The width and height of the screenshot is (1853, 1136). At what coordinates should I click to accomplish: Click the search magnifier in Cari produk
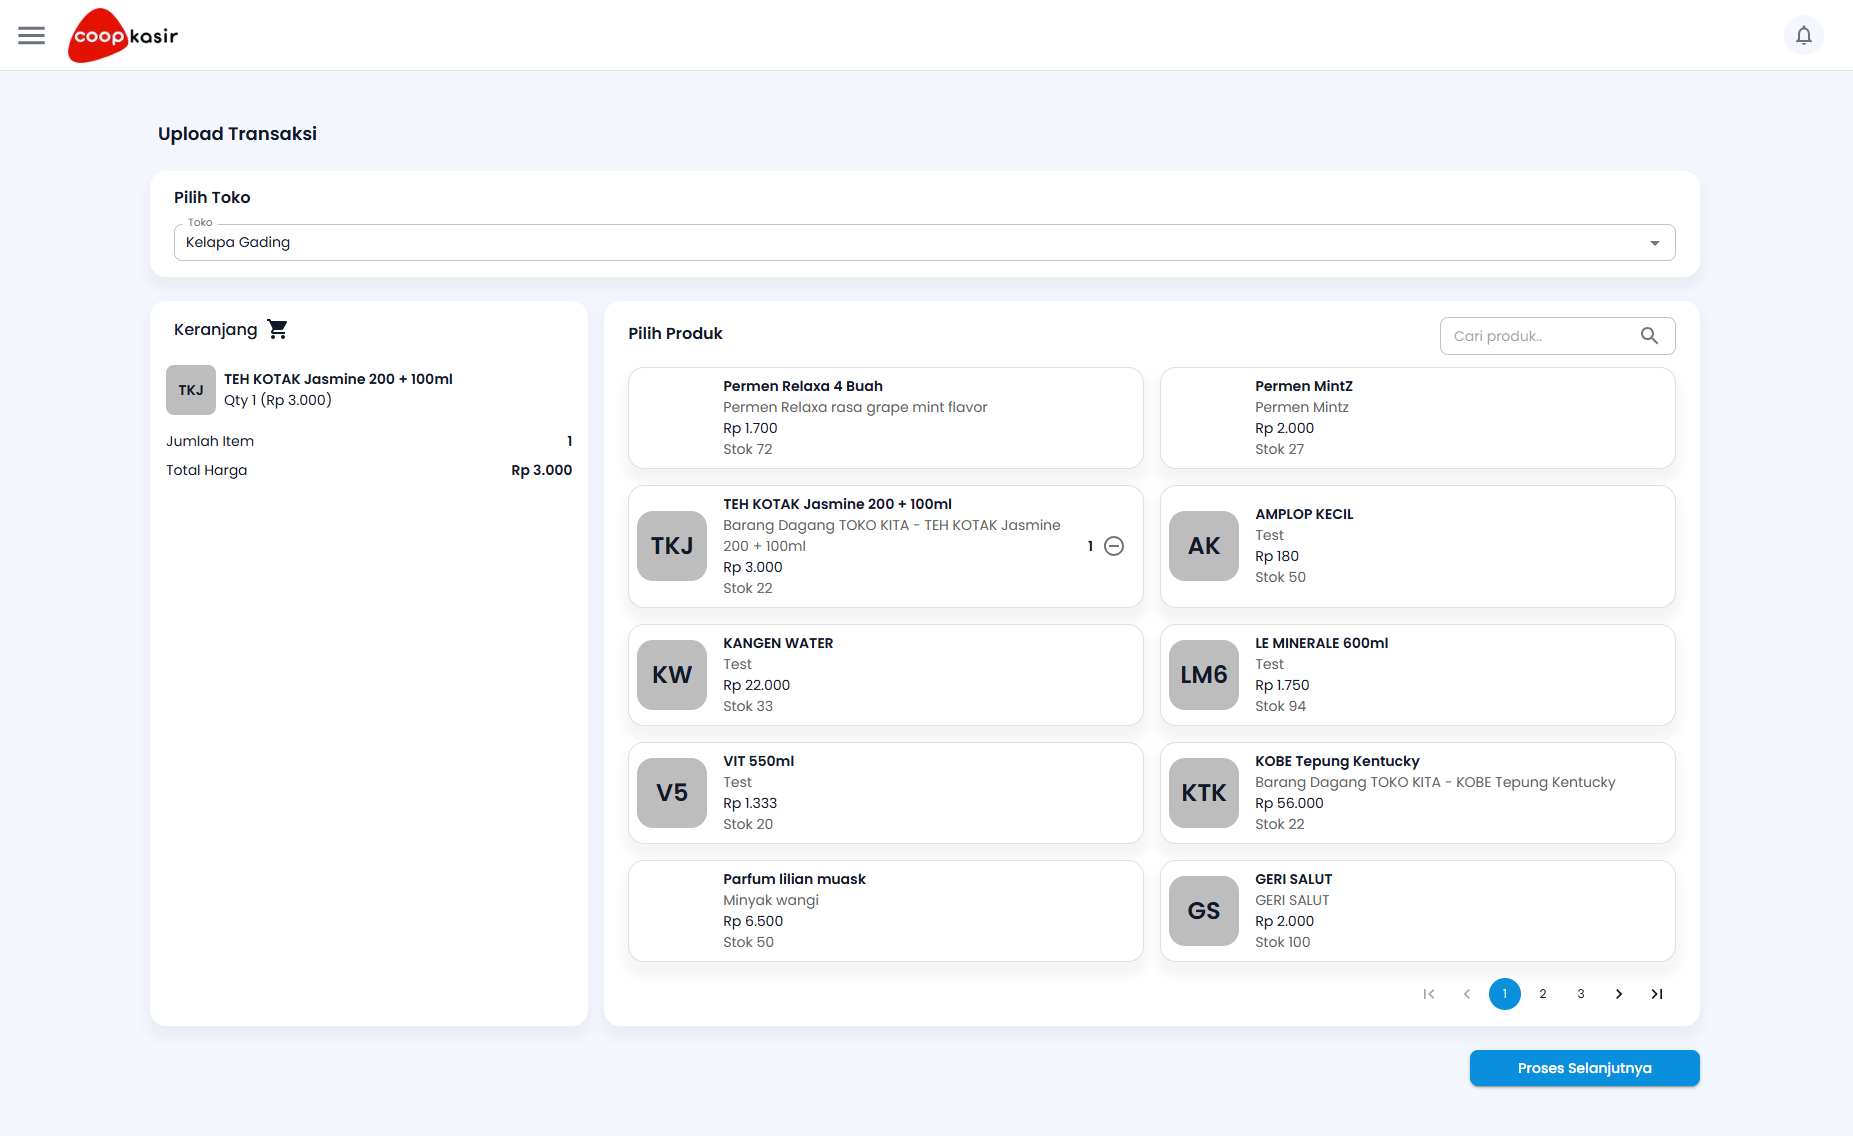(x=1649, y=336)
